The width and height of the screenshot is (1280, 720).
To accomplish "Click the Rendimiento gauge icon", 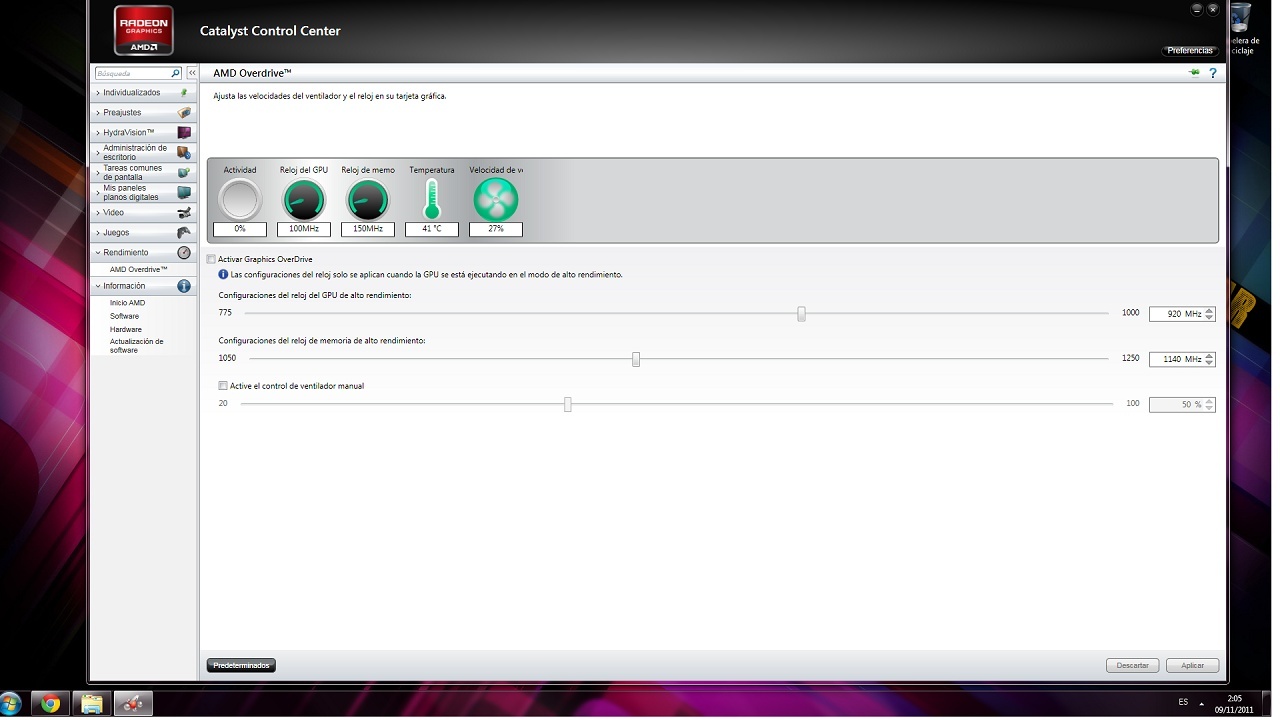I will [x=184, y=253].
